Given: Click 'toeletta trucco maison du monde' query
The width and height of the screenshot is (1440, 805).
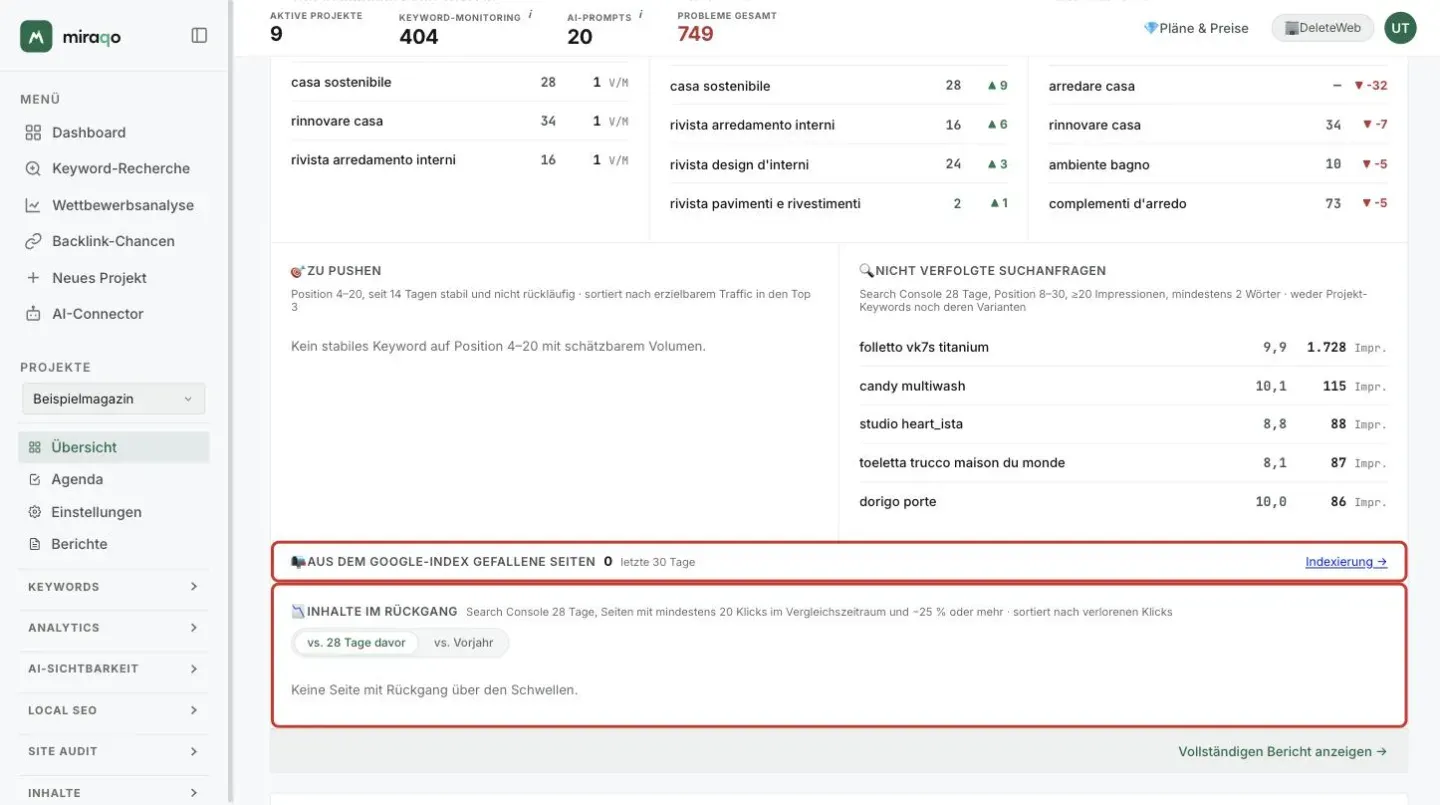Looking at the screenshot, I should click(x=962, y=463).
